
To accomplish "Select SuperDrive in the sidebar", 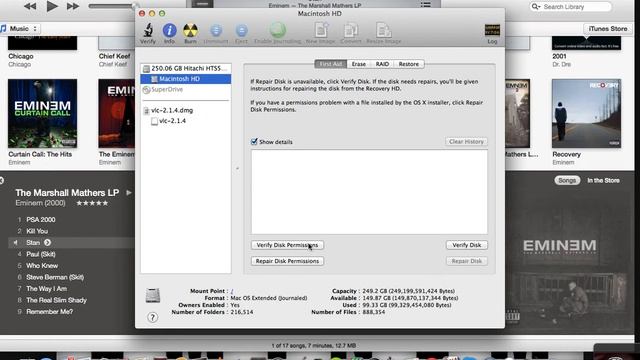I will pyautogui.click(x=186, y=89).
